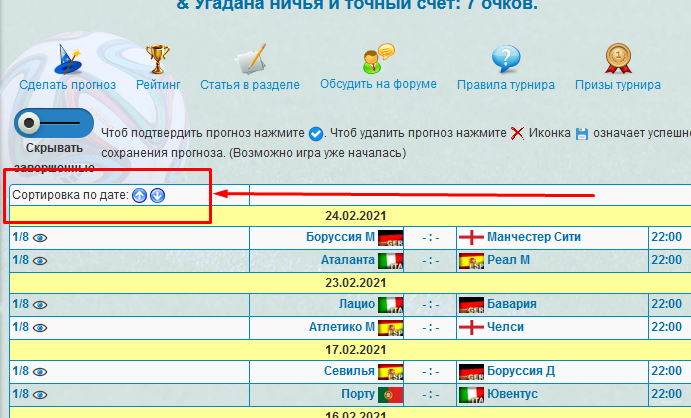Select team name Ювентус
Image resolution: width=691 pixels, height=418 pixels.
click(512, 394)
